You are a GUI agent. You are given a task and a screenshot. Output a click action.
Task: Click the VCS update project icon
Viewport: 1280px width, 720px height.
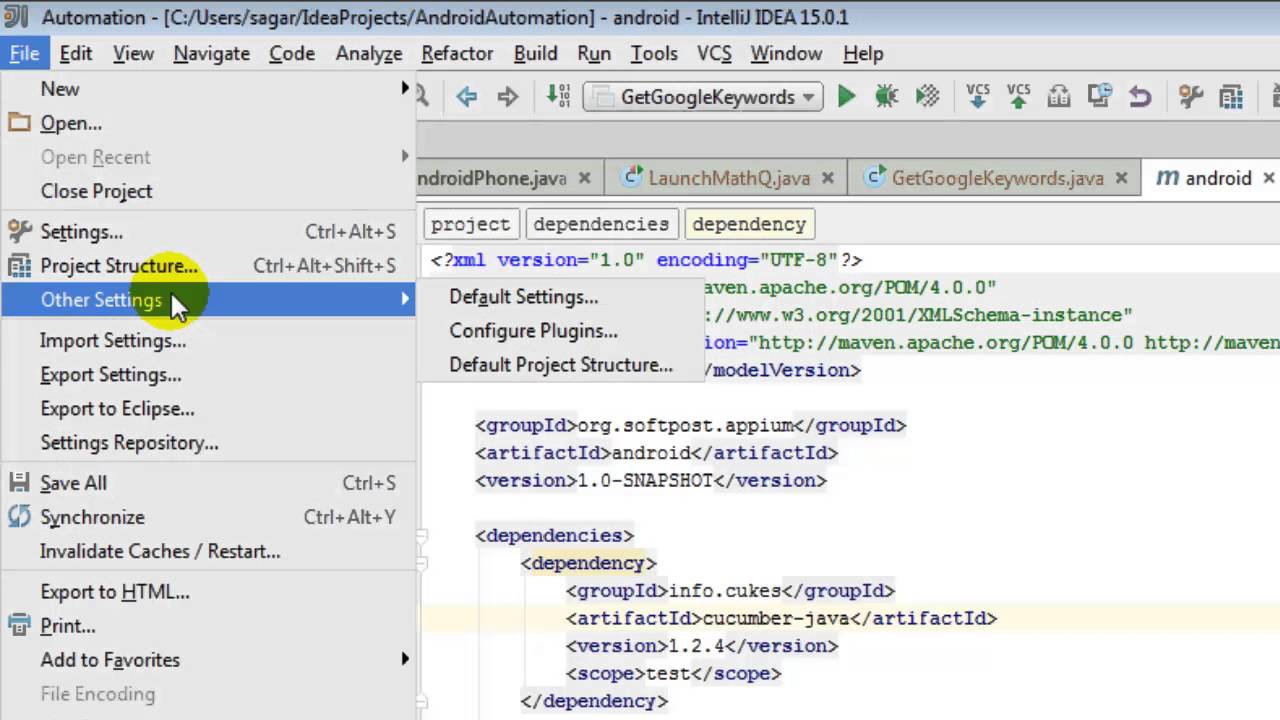[x=978, y=97]
